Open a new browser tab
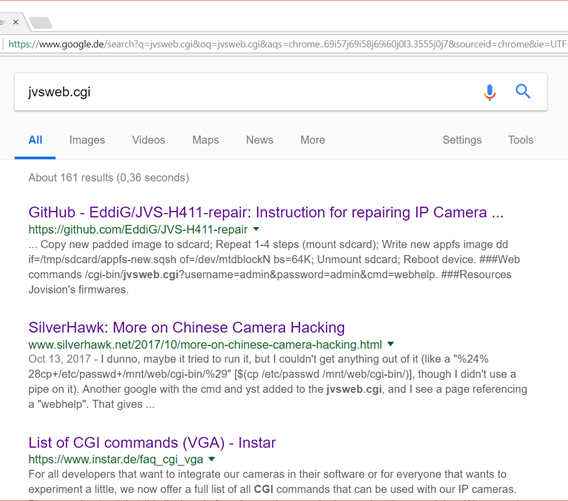This screenshot has height=501, width=568. [41, 23]
